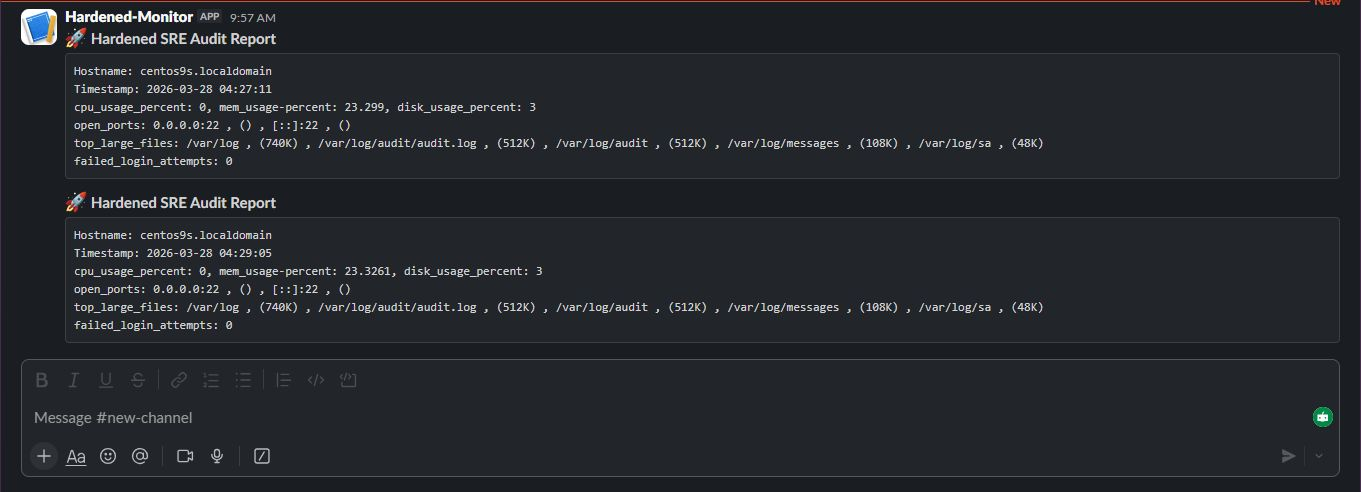1361x492 pixels.
Task: Toggle strikethrough formatting in composer
Action: (138, 380)
